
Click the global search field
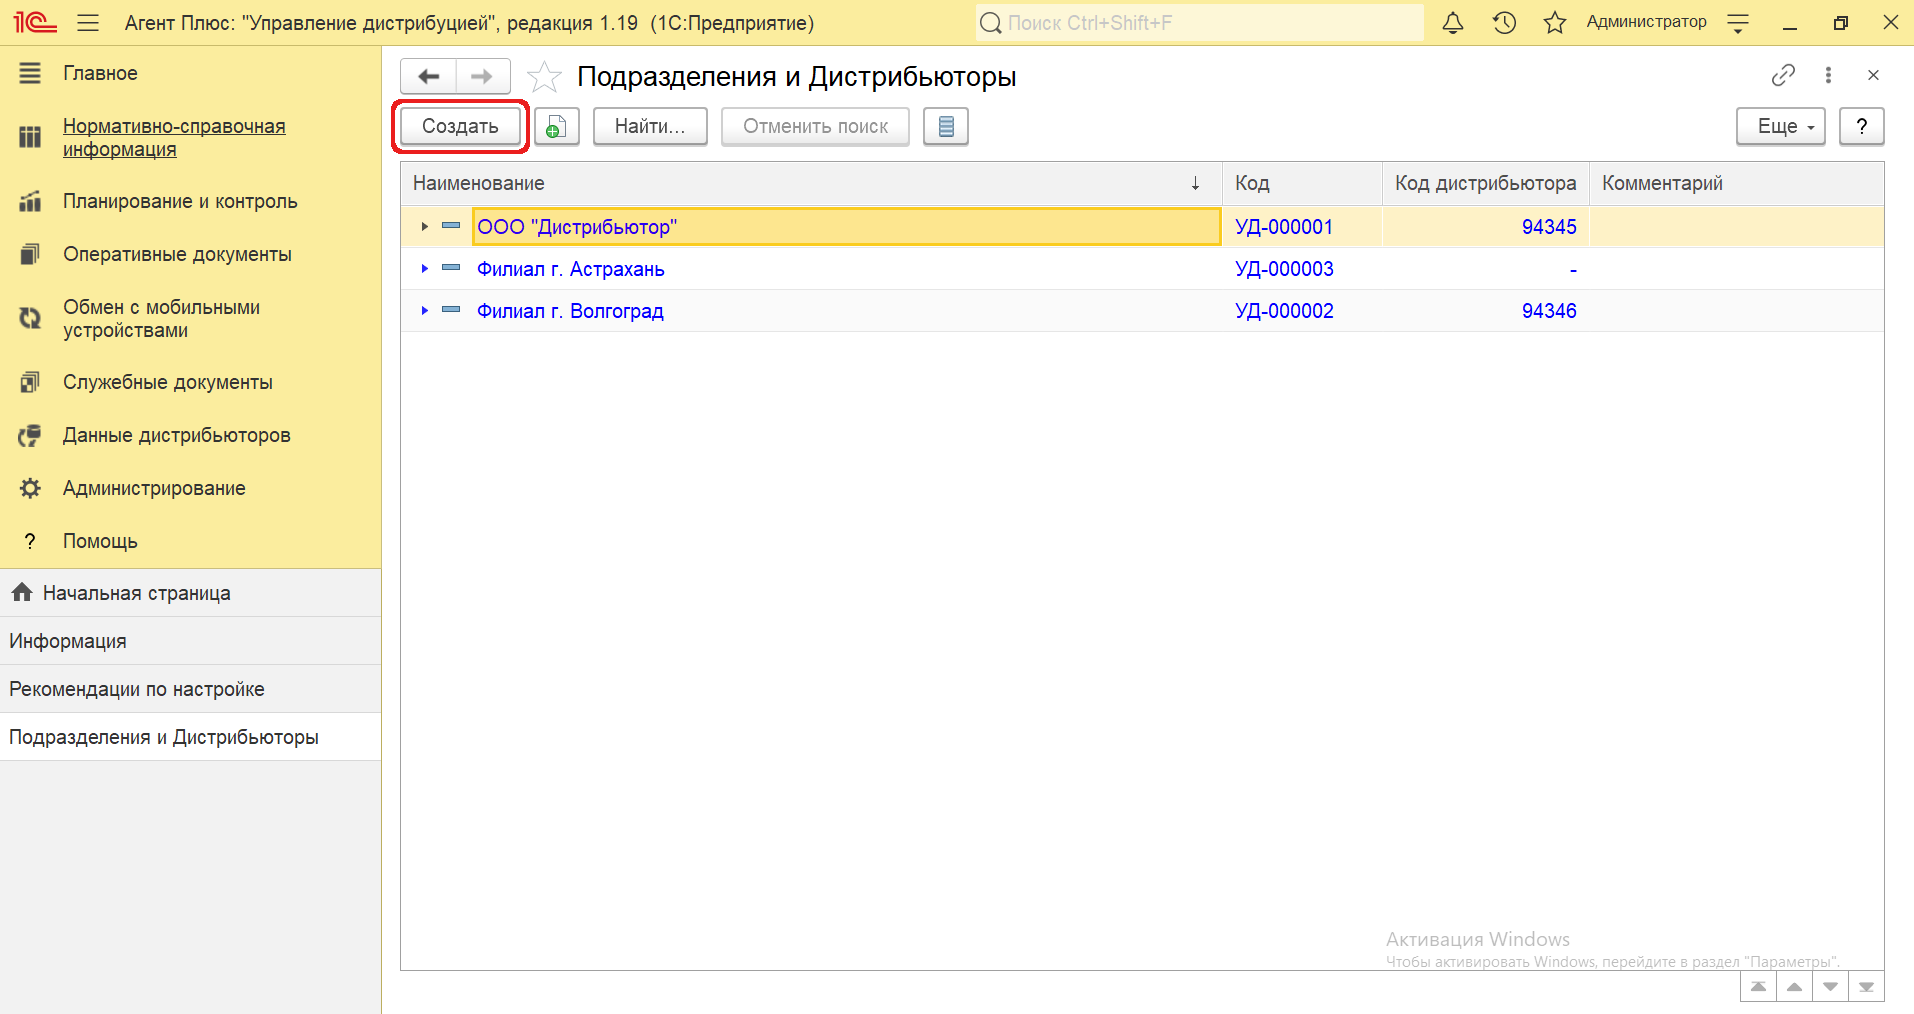click(1200, 23)
